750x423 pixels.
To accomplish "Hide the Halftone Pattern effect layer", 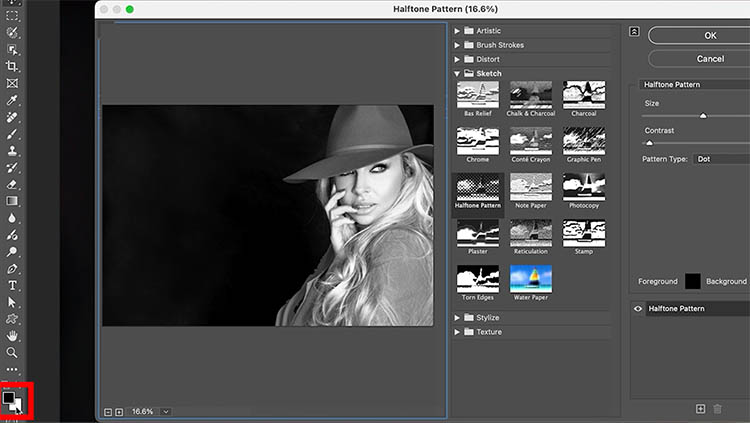I will (638, 309).
